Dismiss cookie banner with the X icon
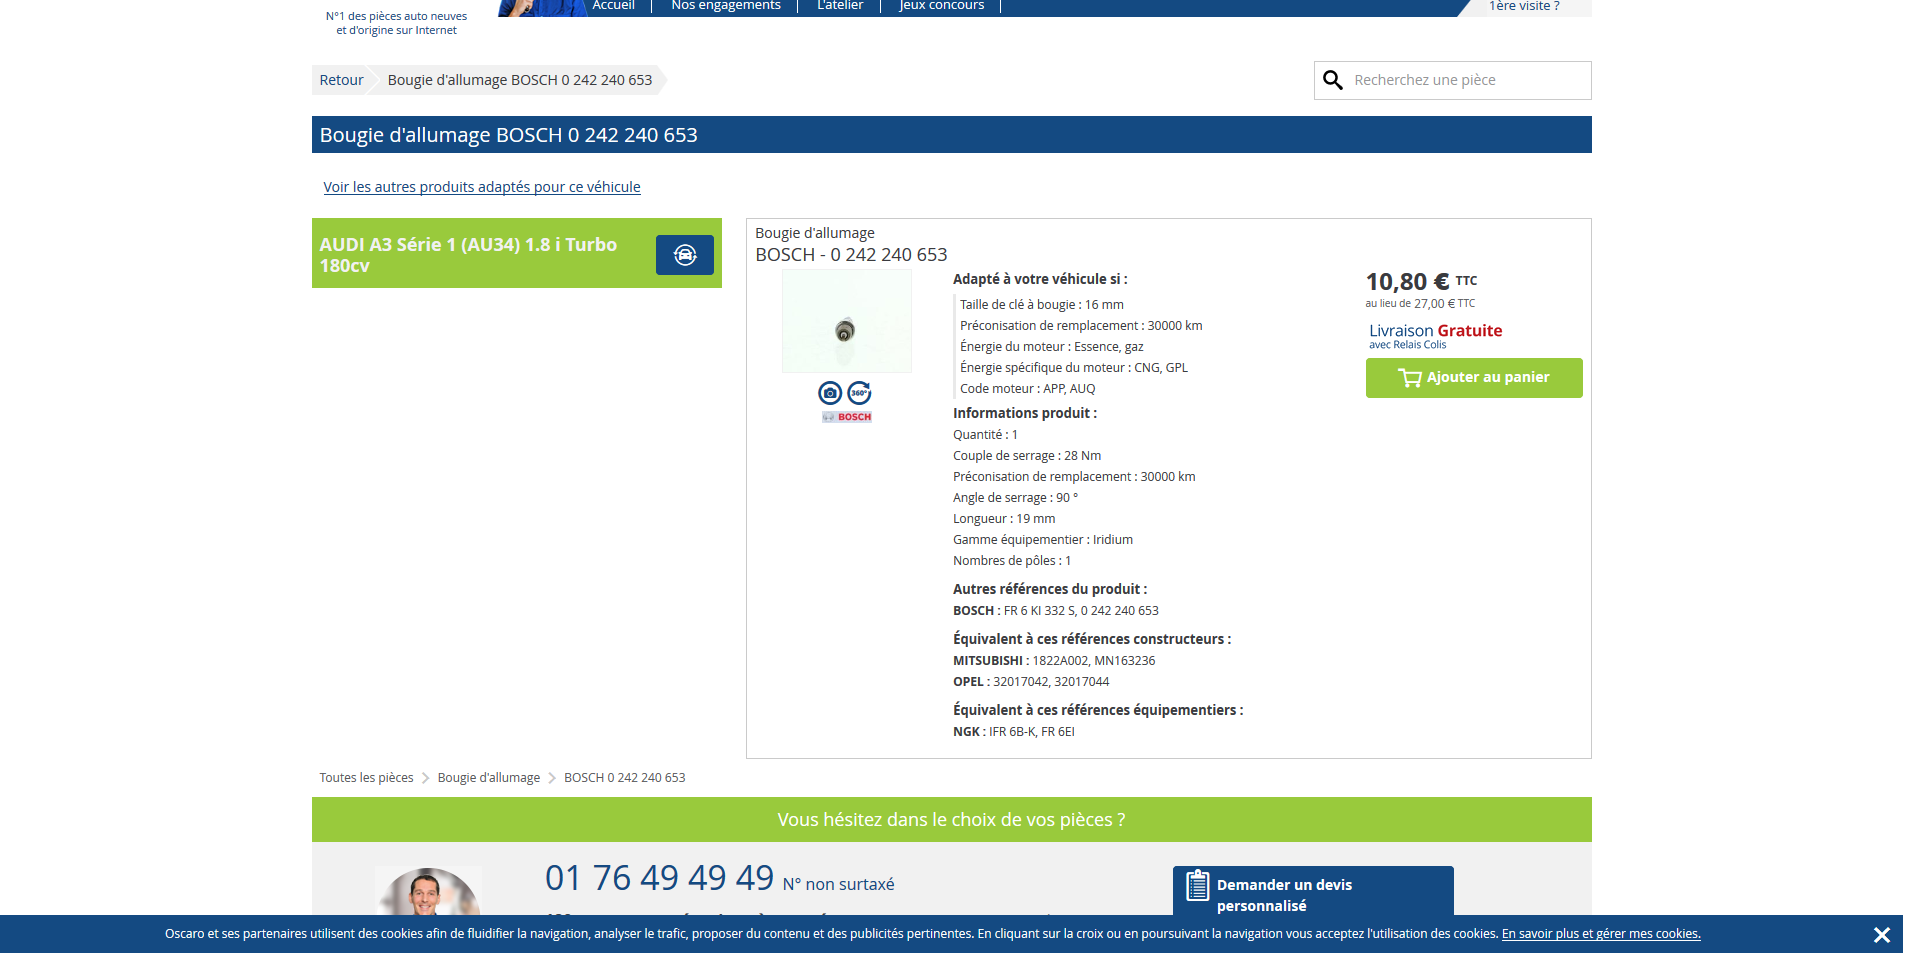 coord(1881,935)
